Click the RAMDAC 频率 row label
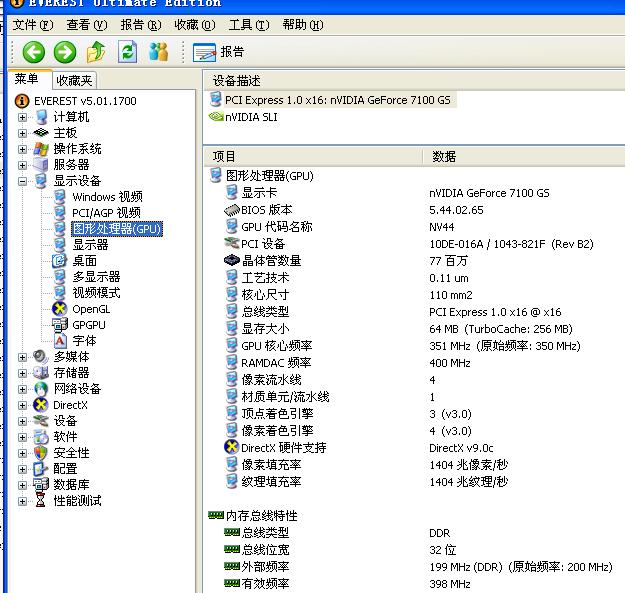Screen dimensions: 625x593 [x=276, y=363]
